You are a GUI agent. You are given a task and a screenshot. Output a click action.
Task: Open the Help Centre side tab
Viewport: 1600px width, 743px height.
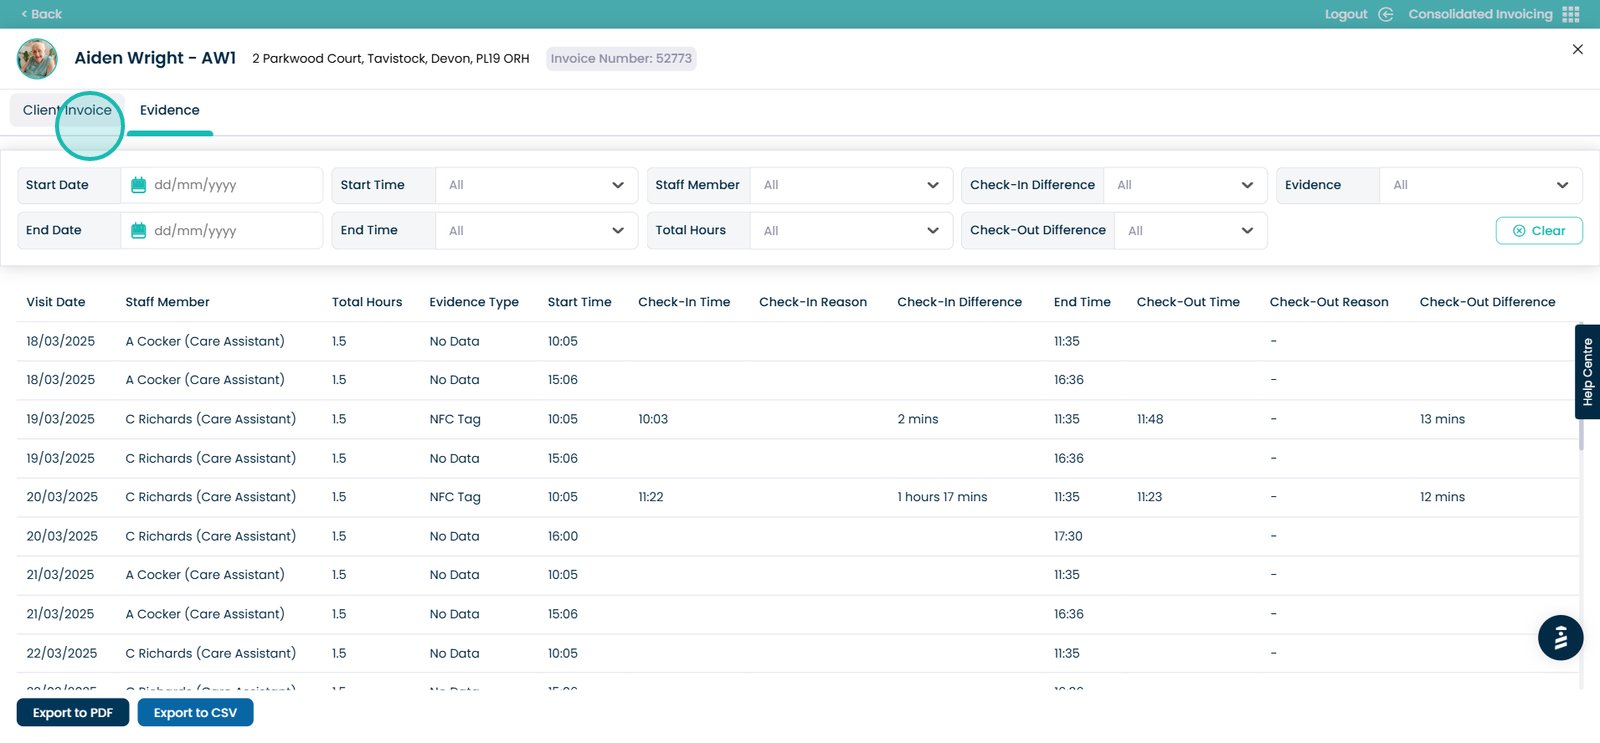(x=1587, y=372)
